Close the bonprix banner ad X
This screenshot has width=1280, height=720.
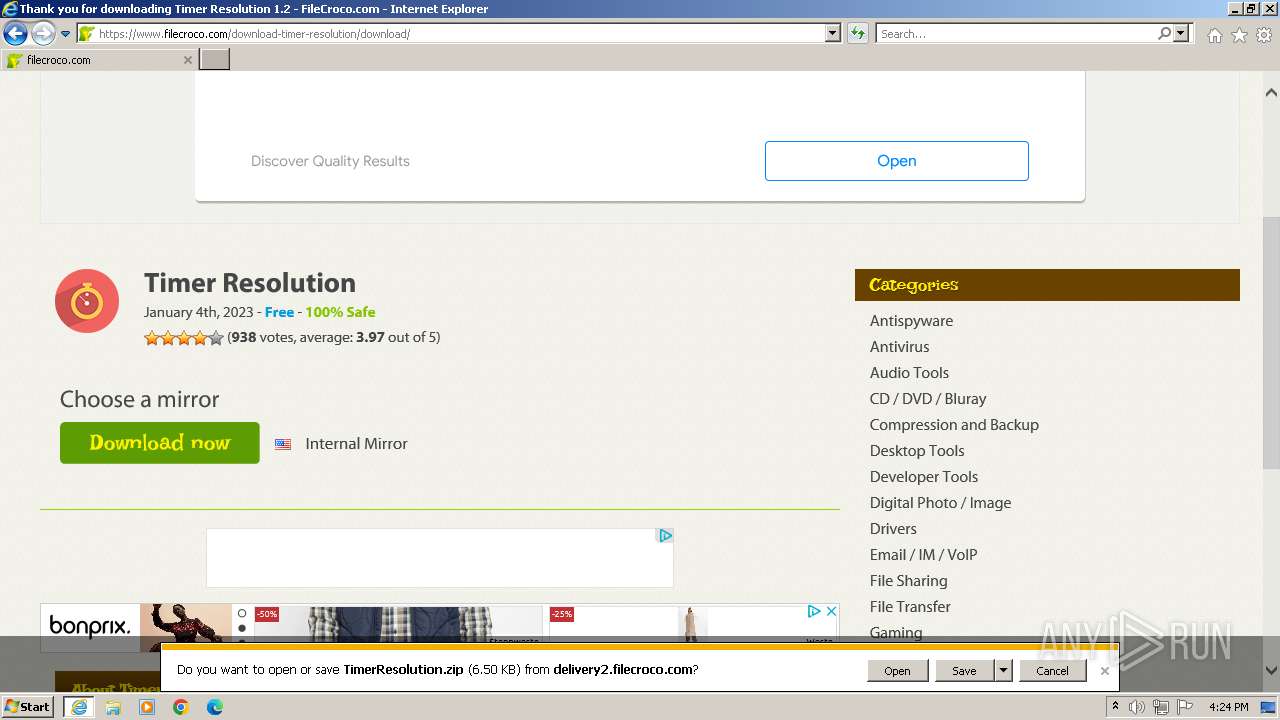click(x=830, y=611)
